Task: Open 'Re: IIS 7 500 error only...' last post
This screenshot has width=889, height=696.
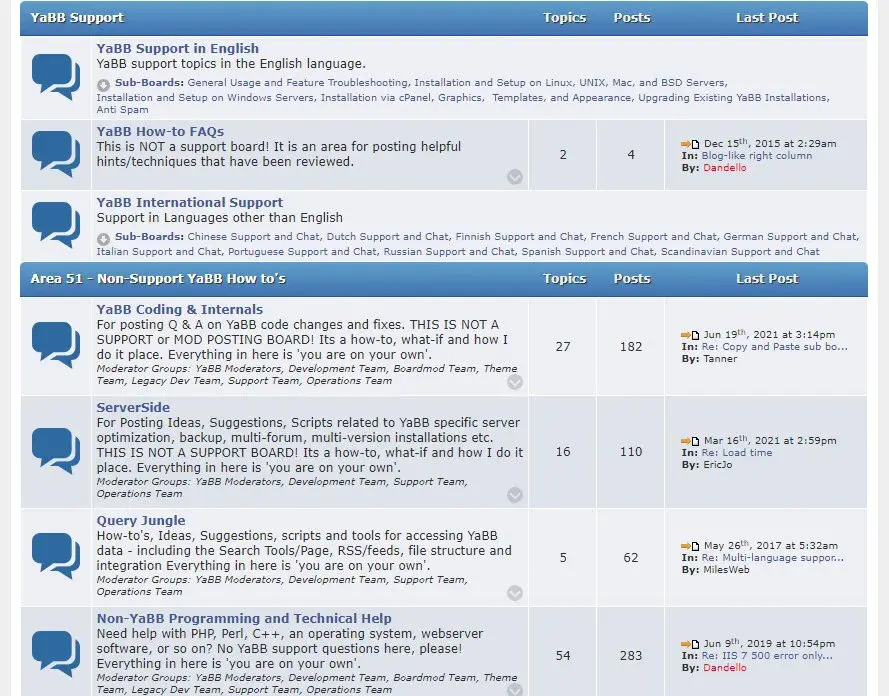Action: pos(767,656)
